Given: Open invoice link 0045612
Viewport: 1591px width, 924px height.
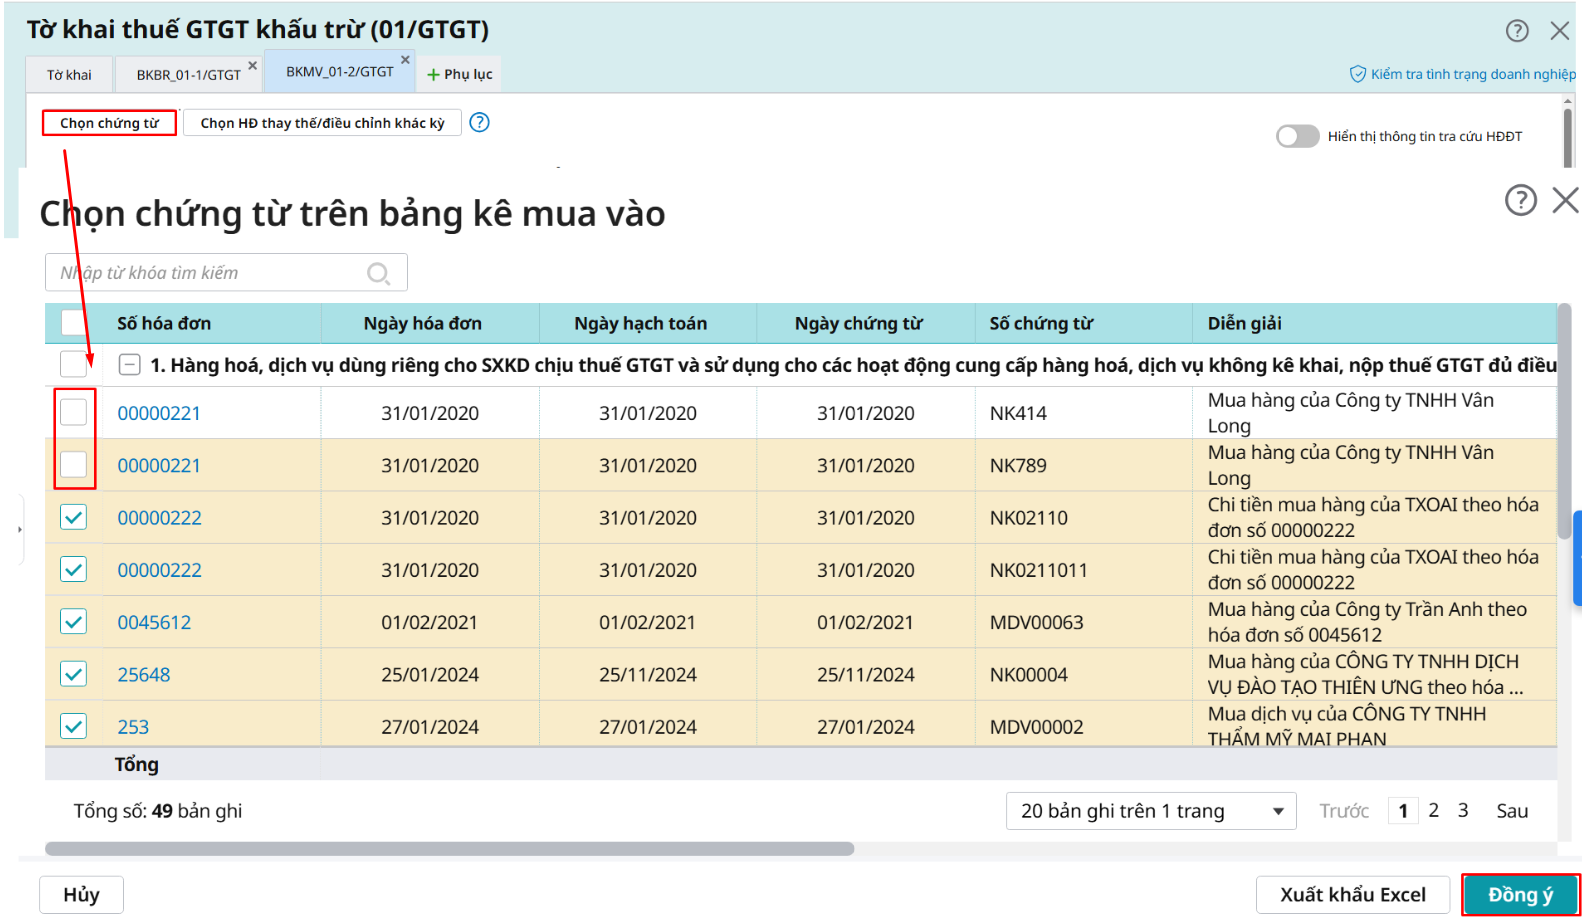Looking at the screenshot, I should [x=154, y=622].
